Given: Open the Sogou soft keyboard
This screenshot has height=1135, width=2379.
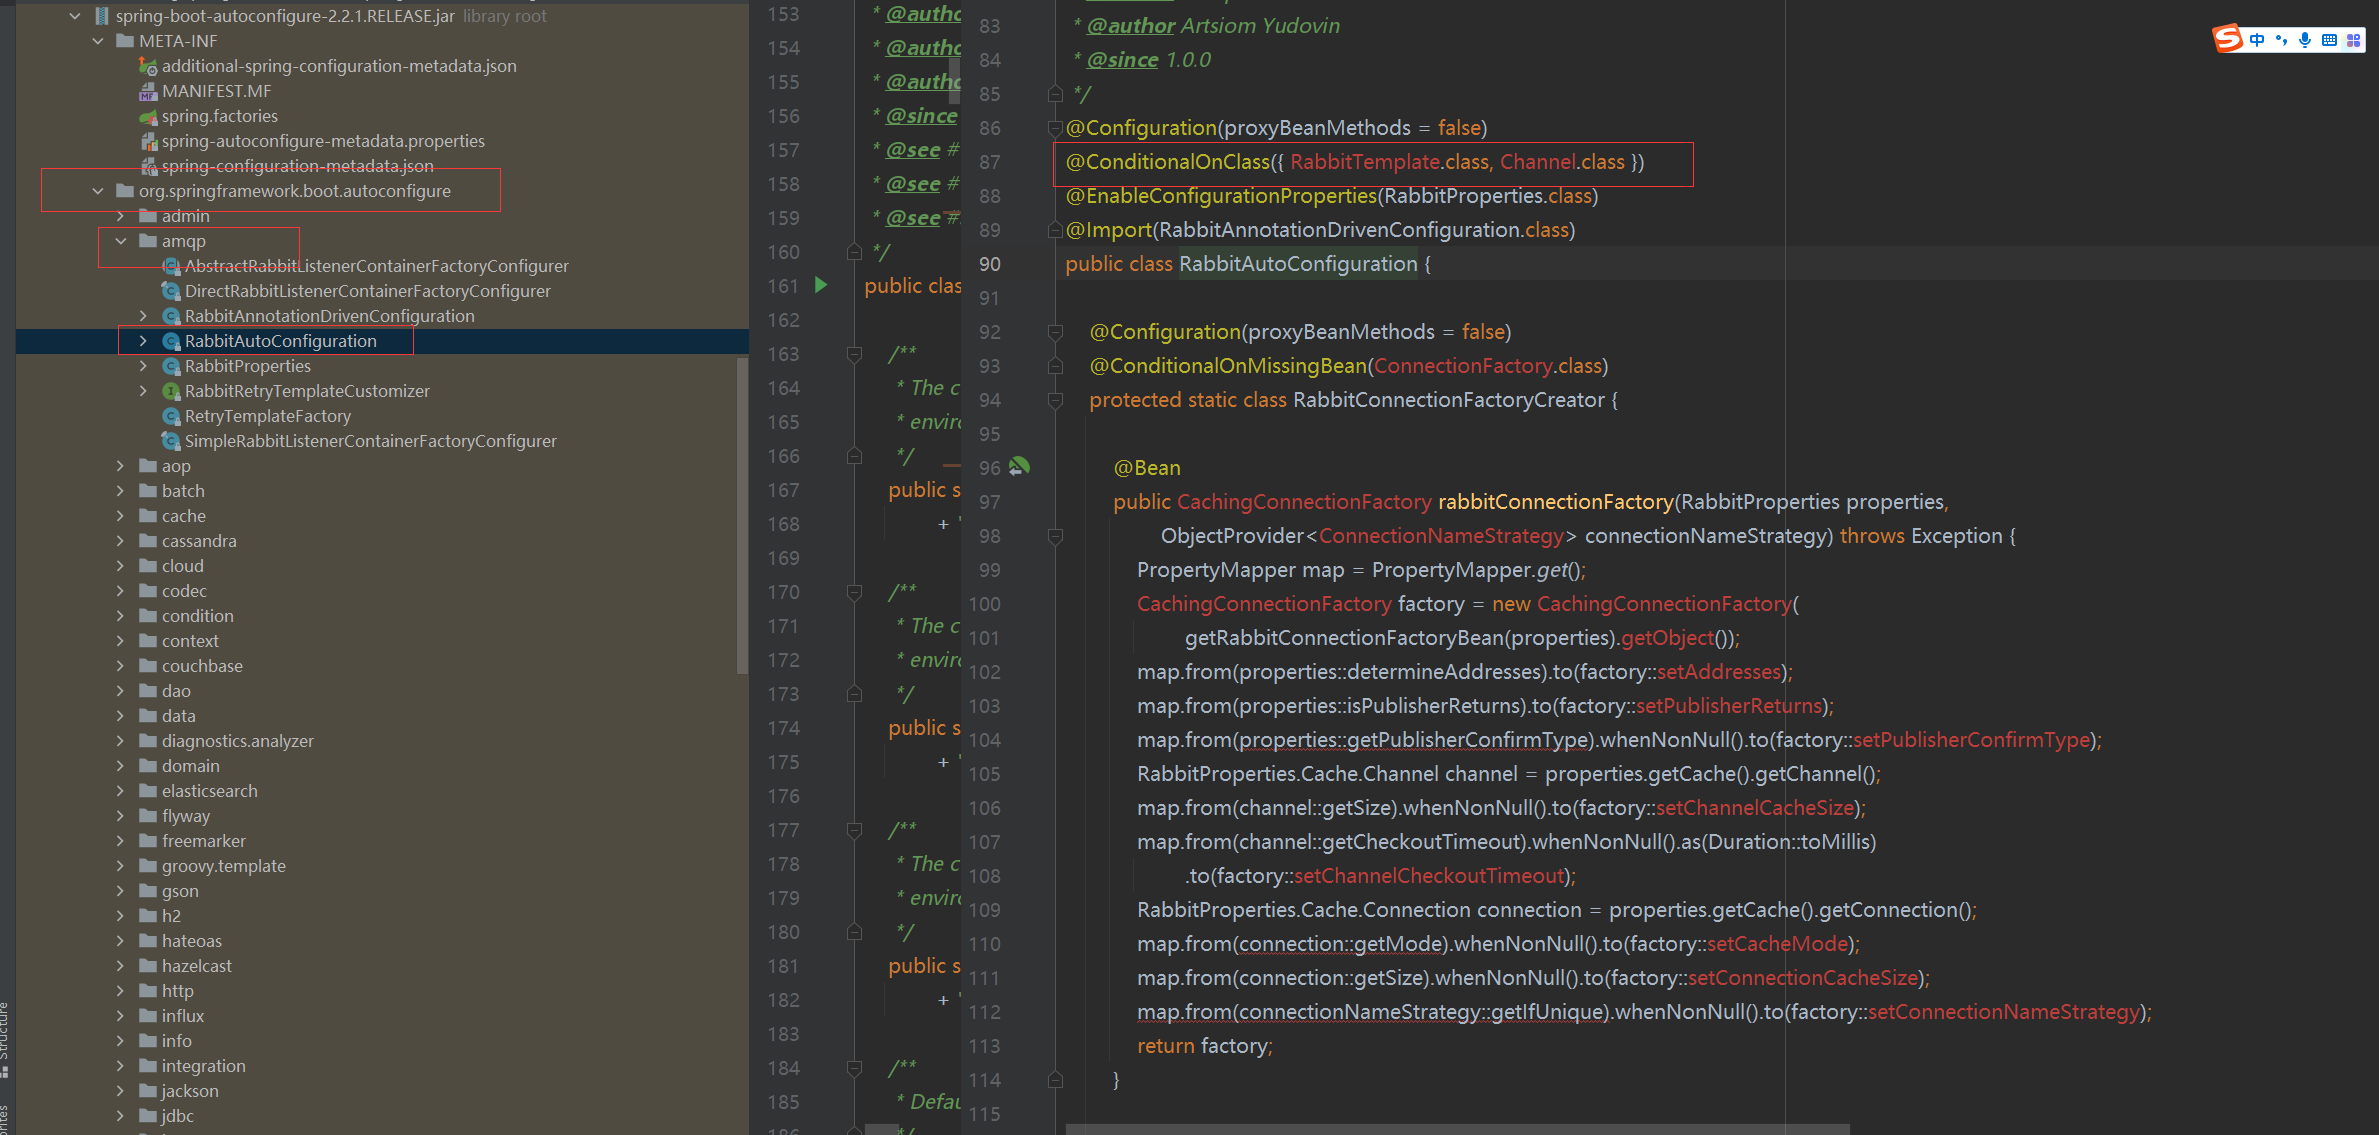Looking at the screenshot, I should coord(2330,40).
